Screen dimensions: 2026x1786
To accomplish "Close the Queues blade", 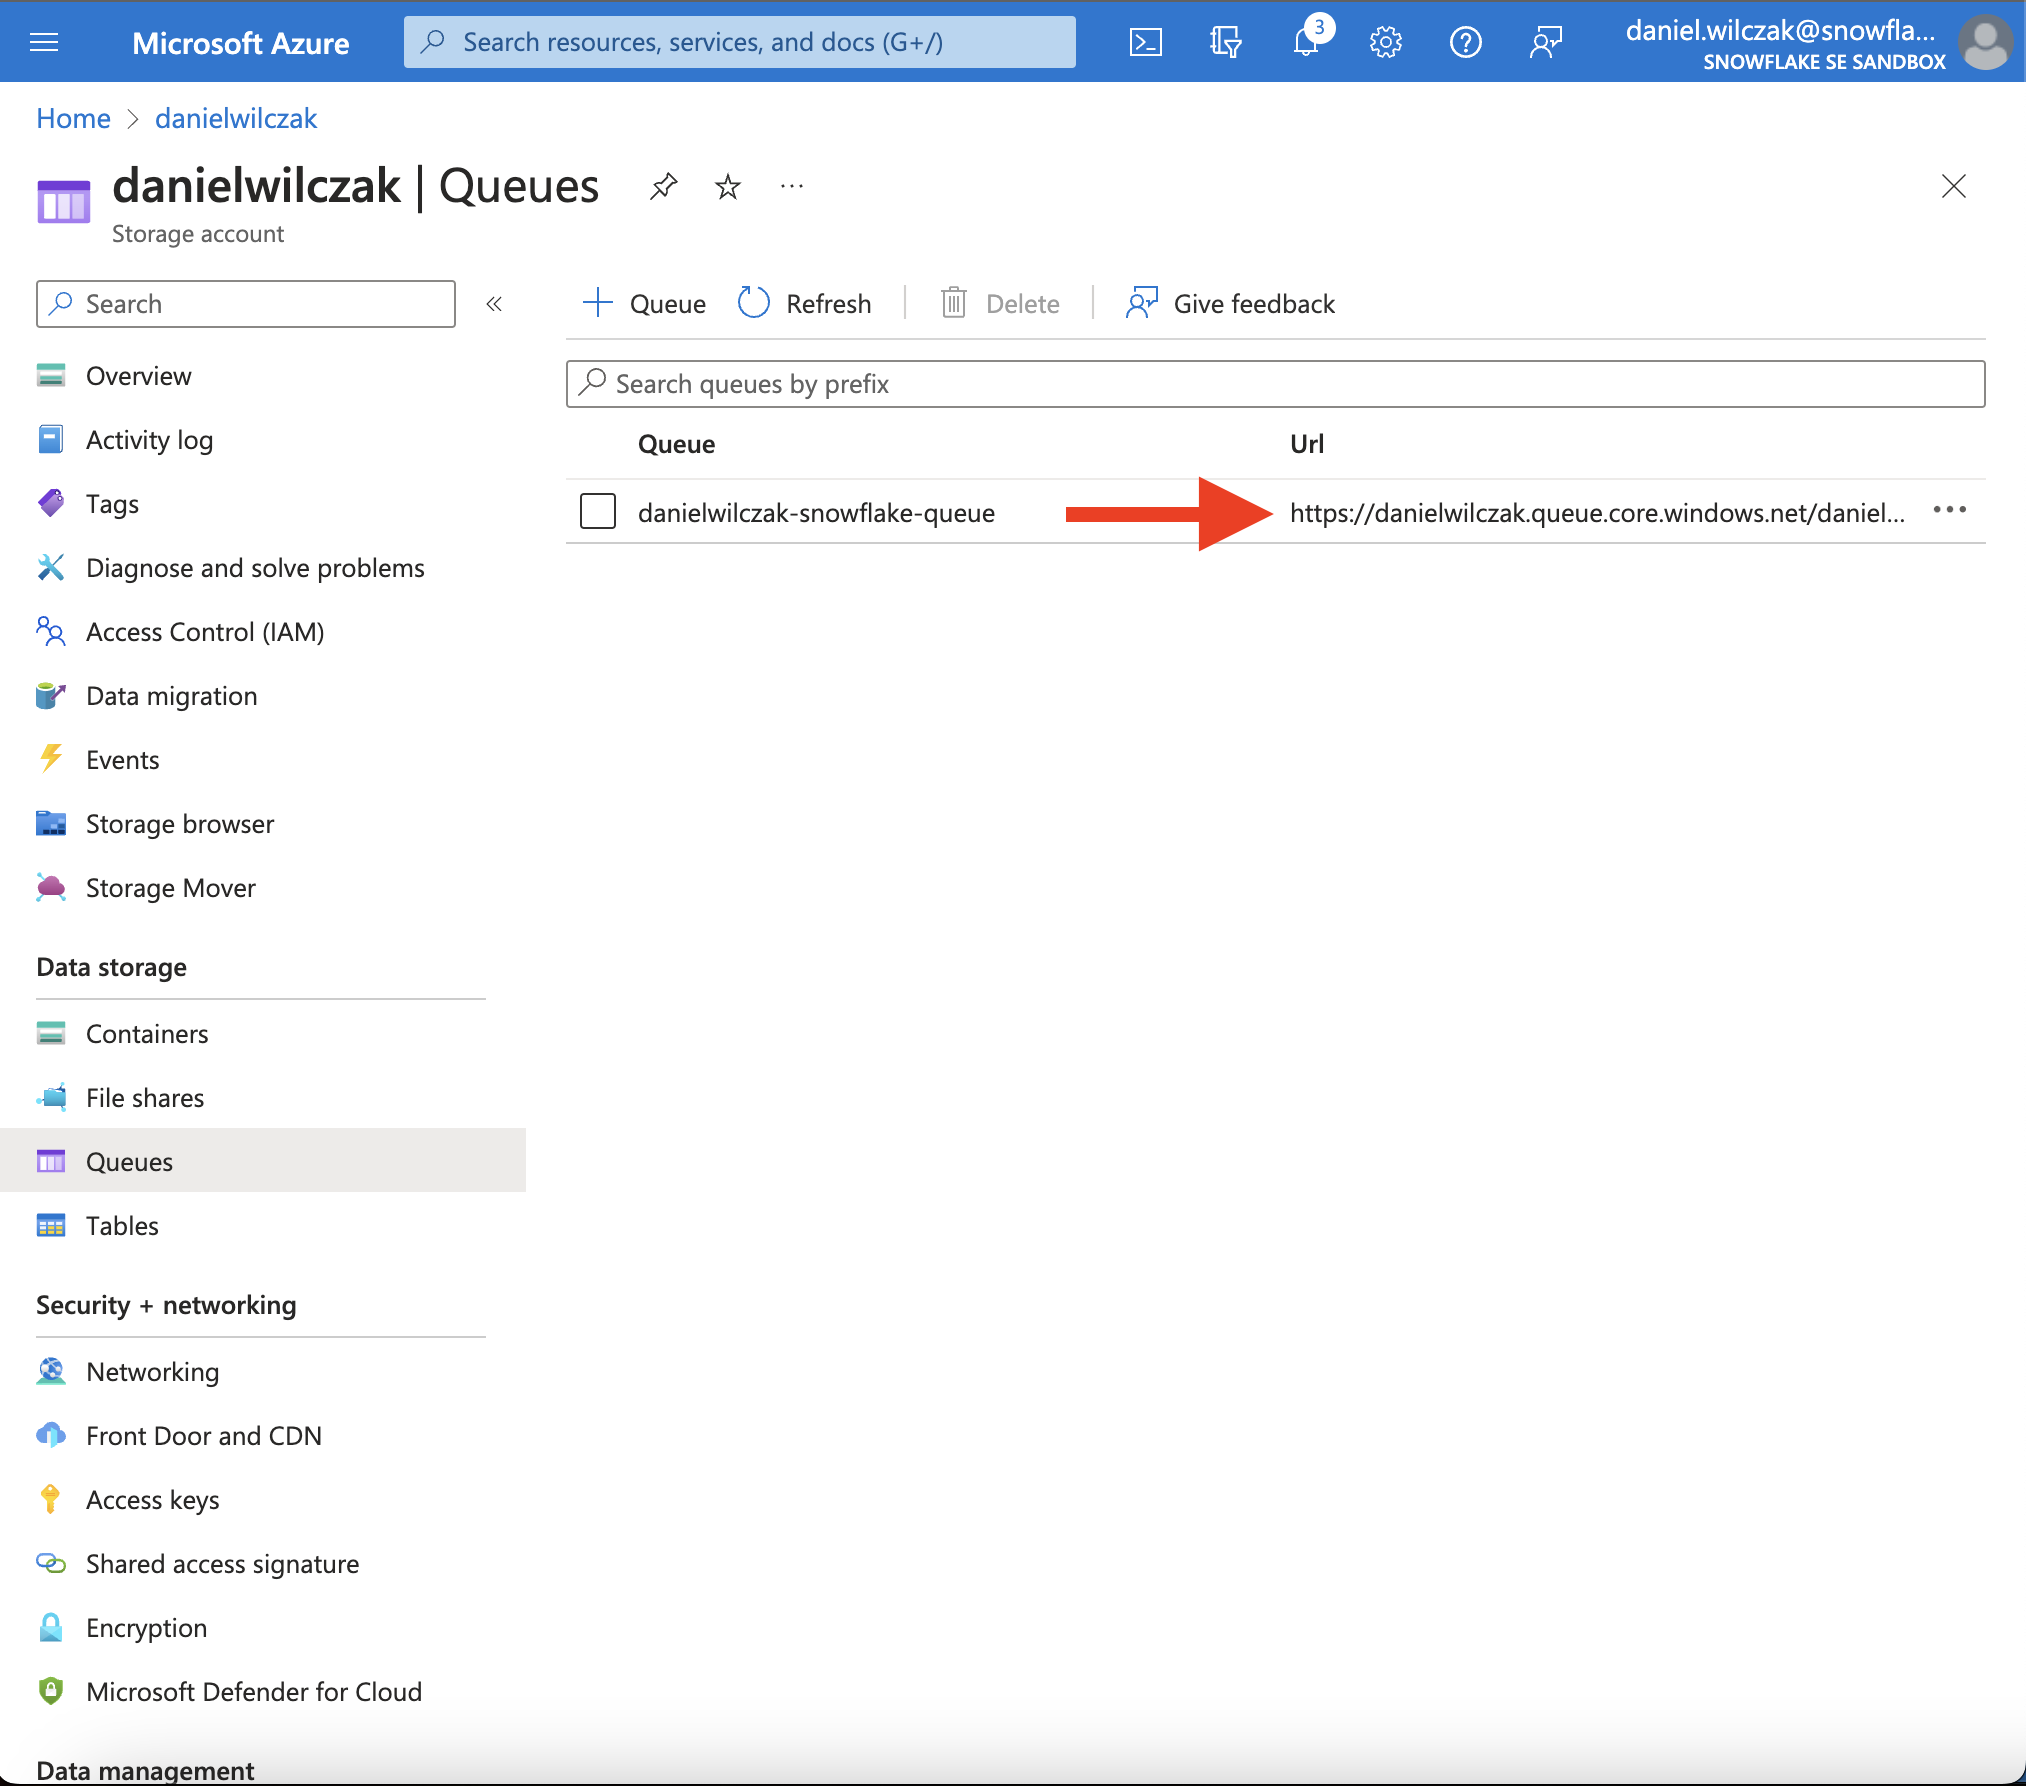I will 1954,186.
